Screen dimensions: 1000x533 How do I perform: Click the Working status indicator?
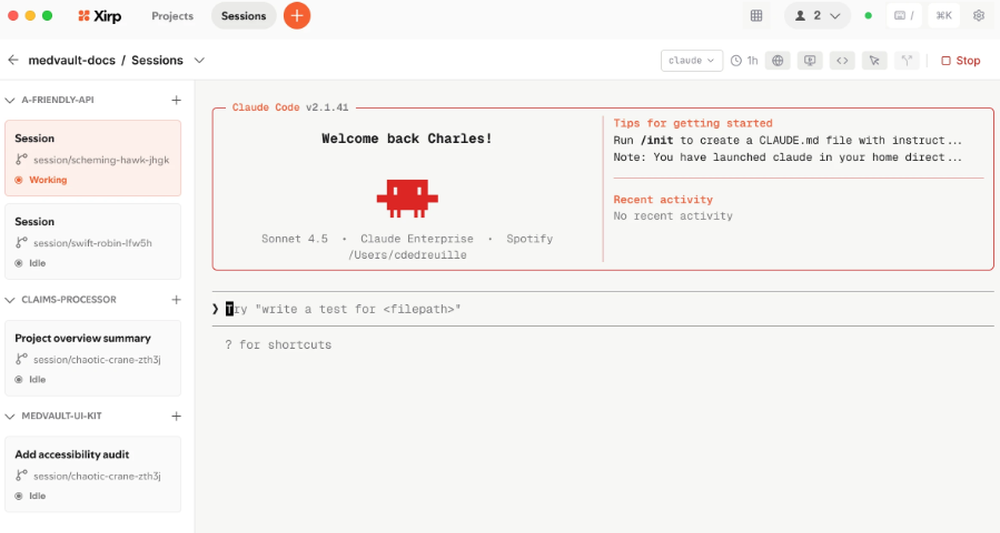[41, 180]
